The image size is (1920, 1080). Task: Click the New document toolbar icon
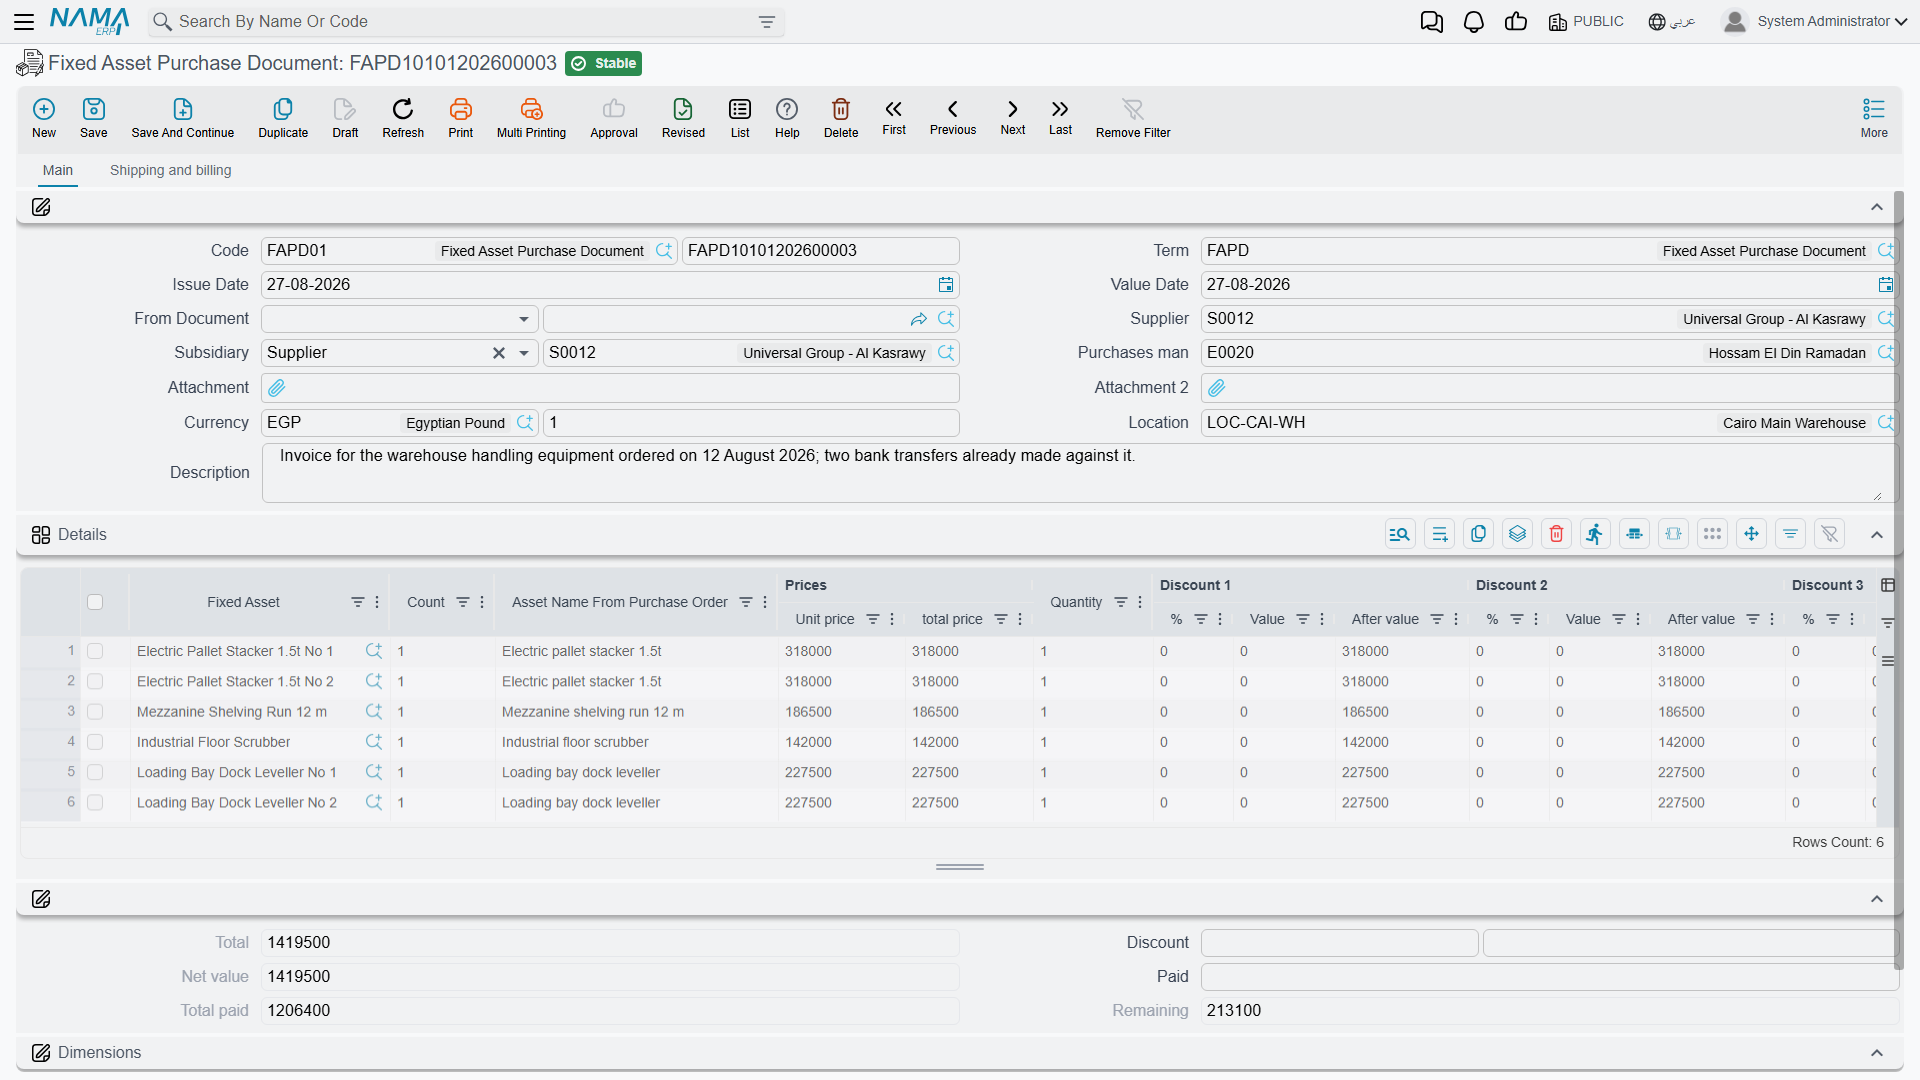coord(44,118)
